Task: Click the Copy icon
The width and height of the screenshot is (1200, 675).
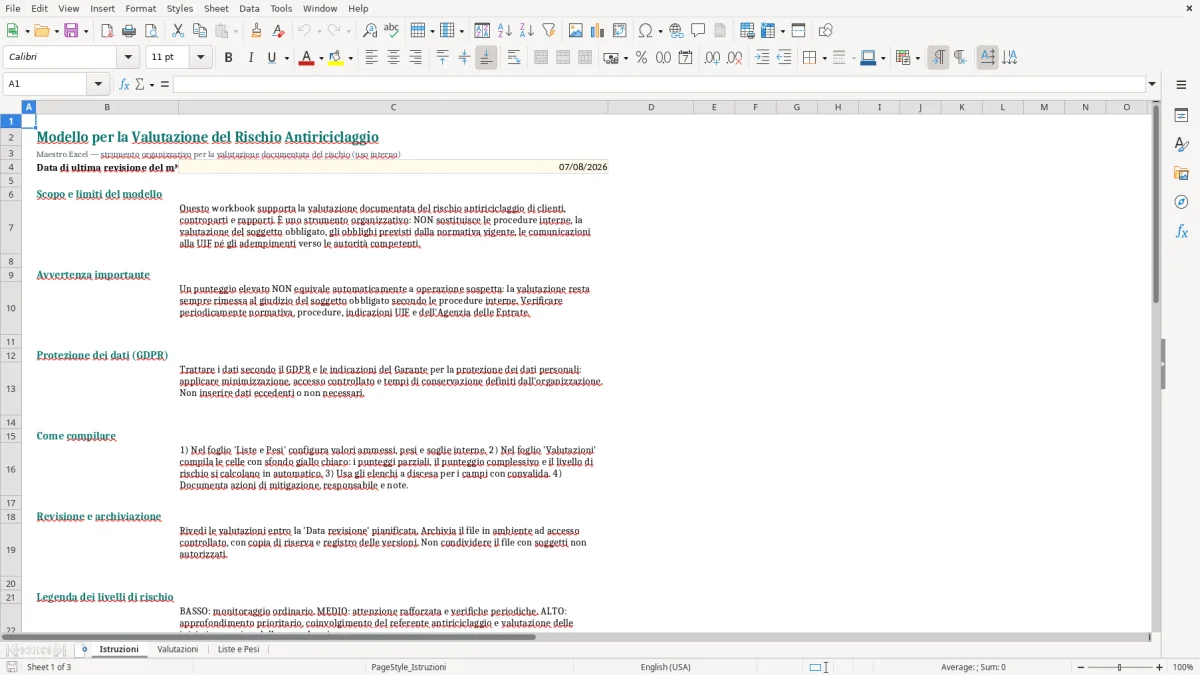Action: tap(200, 31)
